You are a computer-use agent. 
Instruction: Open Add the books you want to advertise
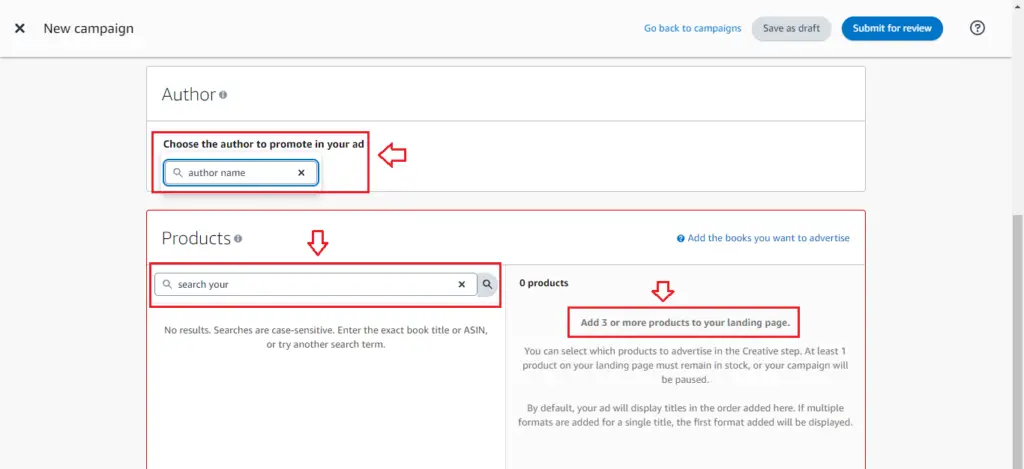tap(768, 238)
